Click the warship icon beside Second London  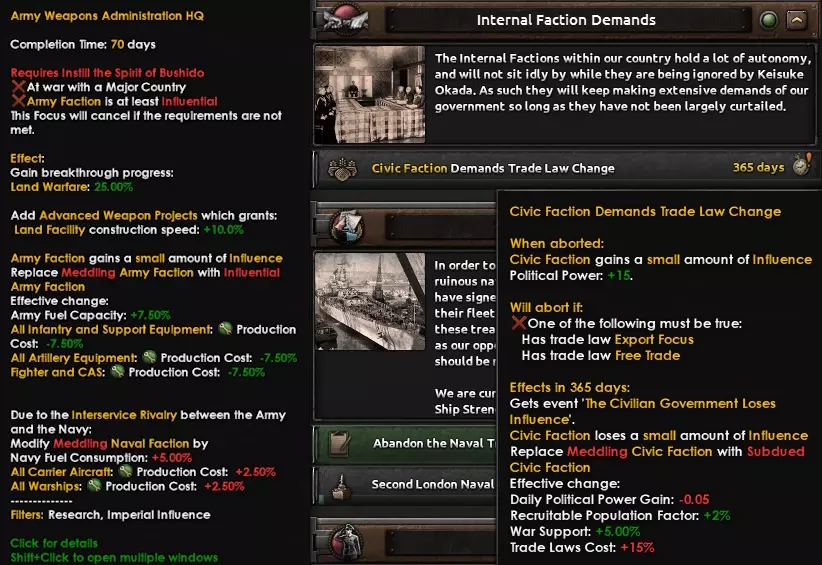[x=341, y=486]
